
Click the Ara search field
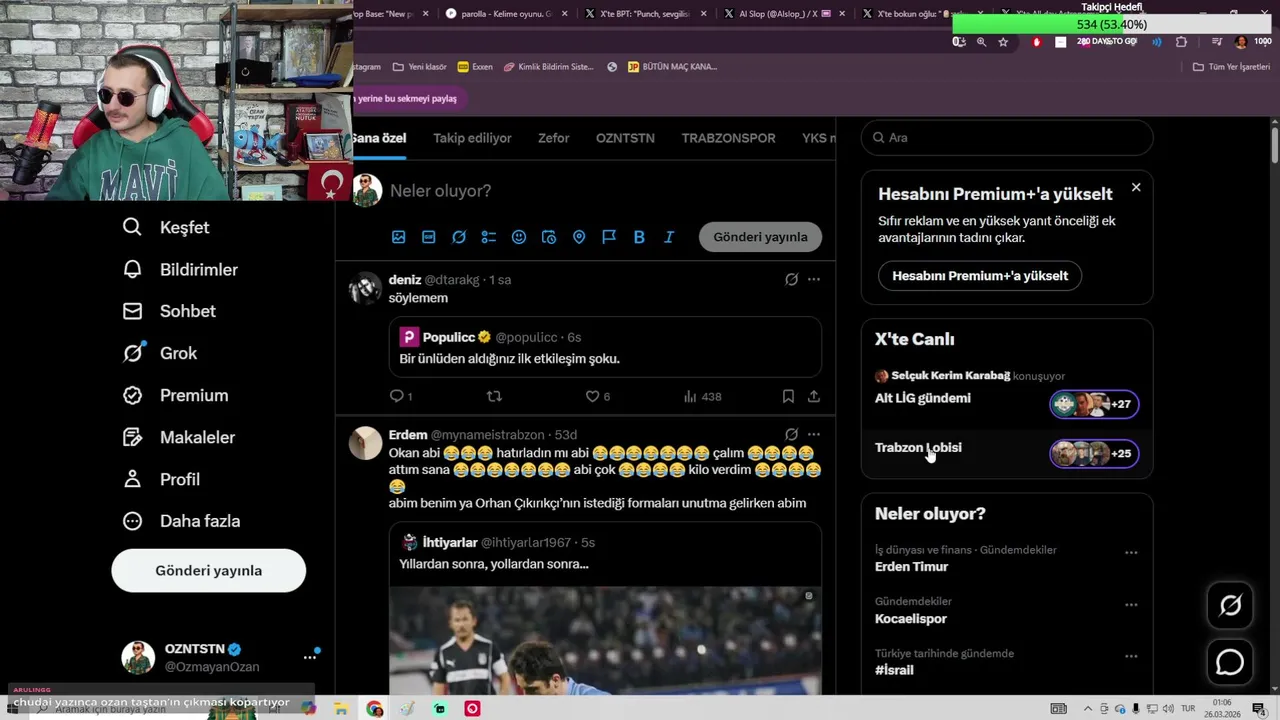pos(1007,138)
